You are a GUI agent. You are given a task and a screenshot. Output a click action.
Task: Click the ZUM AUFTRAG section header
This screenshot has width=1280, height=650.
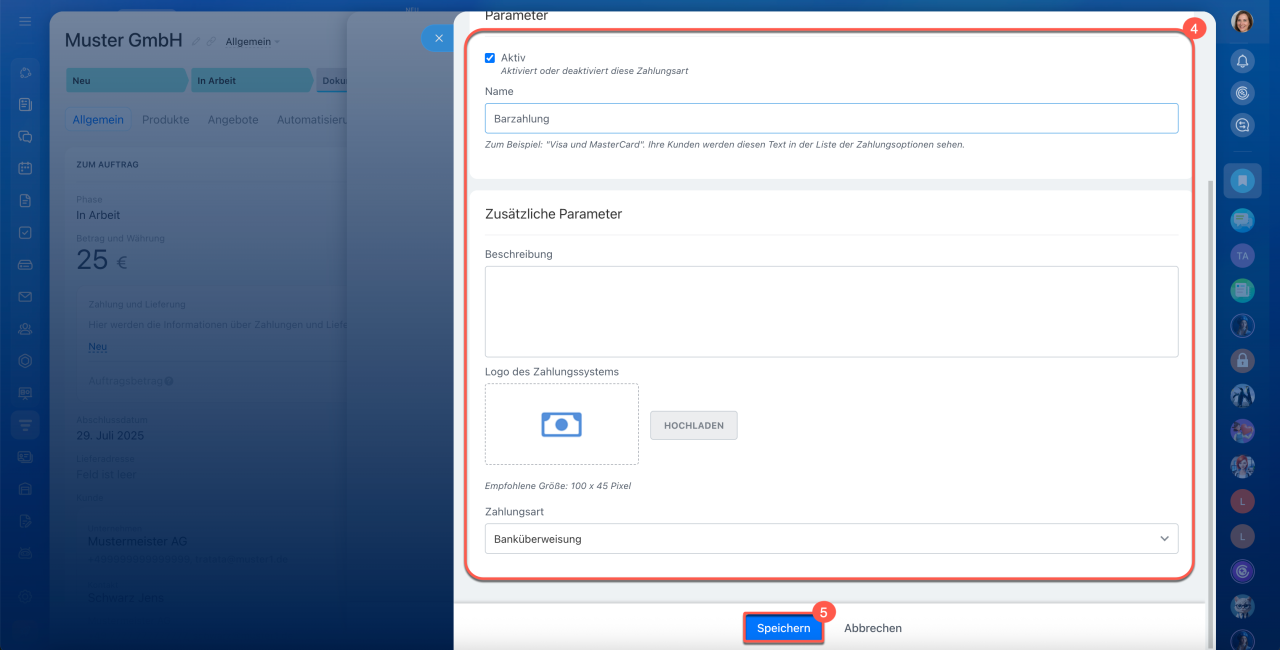click(x=107, y=163)
